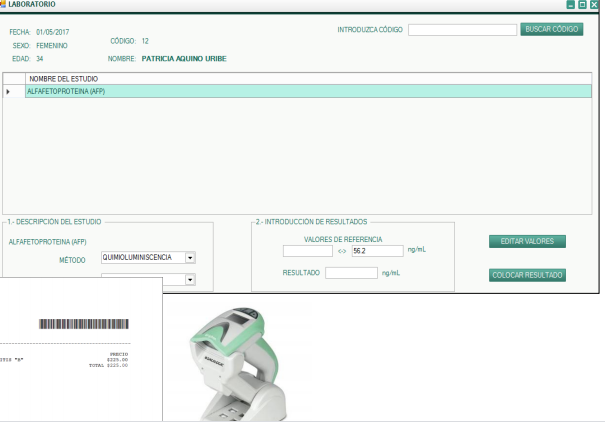Click the Editar Valores button
This screenshot has width=605, height=428.
528,241
